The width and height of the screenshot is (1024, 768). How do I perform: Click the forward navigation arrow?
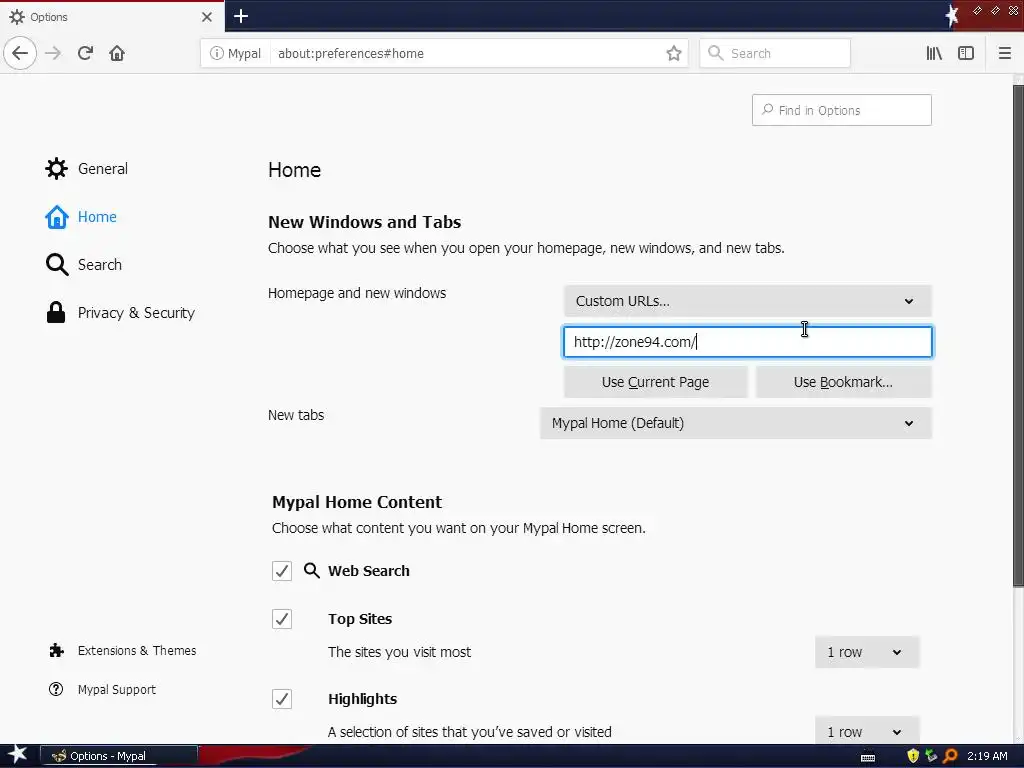(x=53, y=53)
